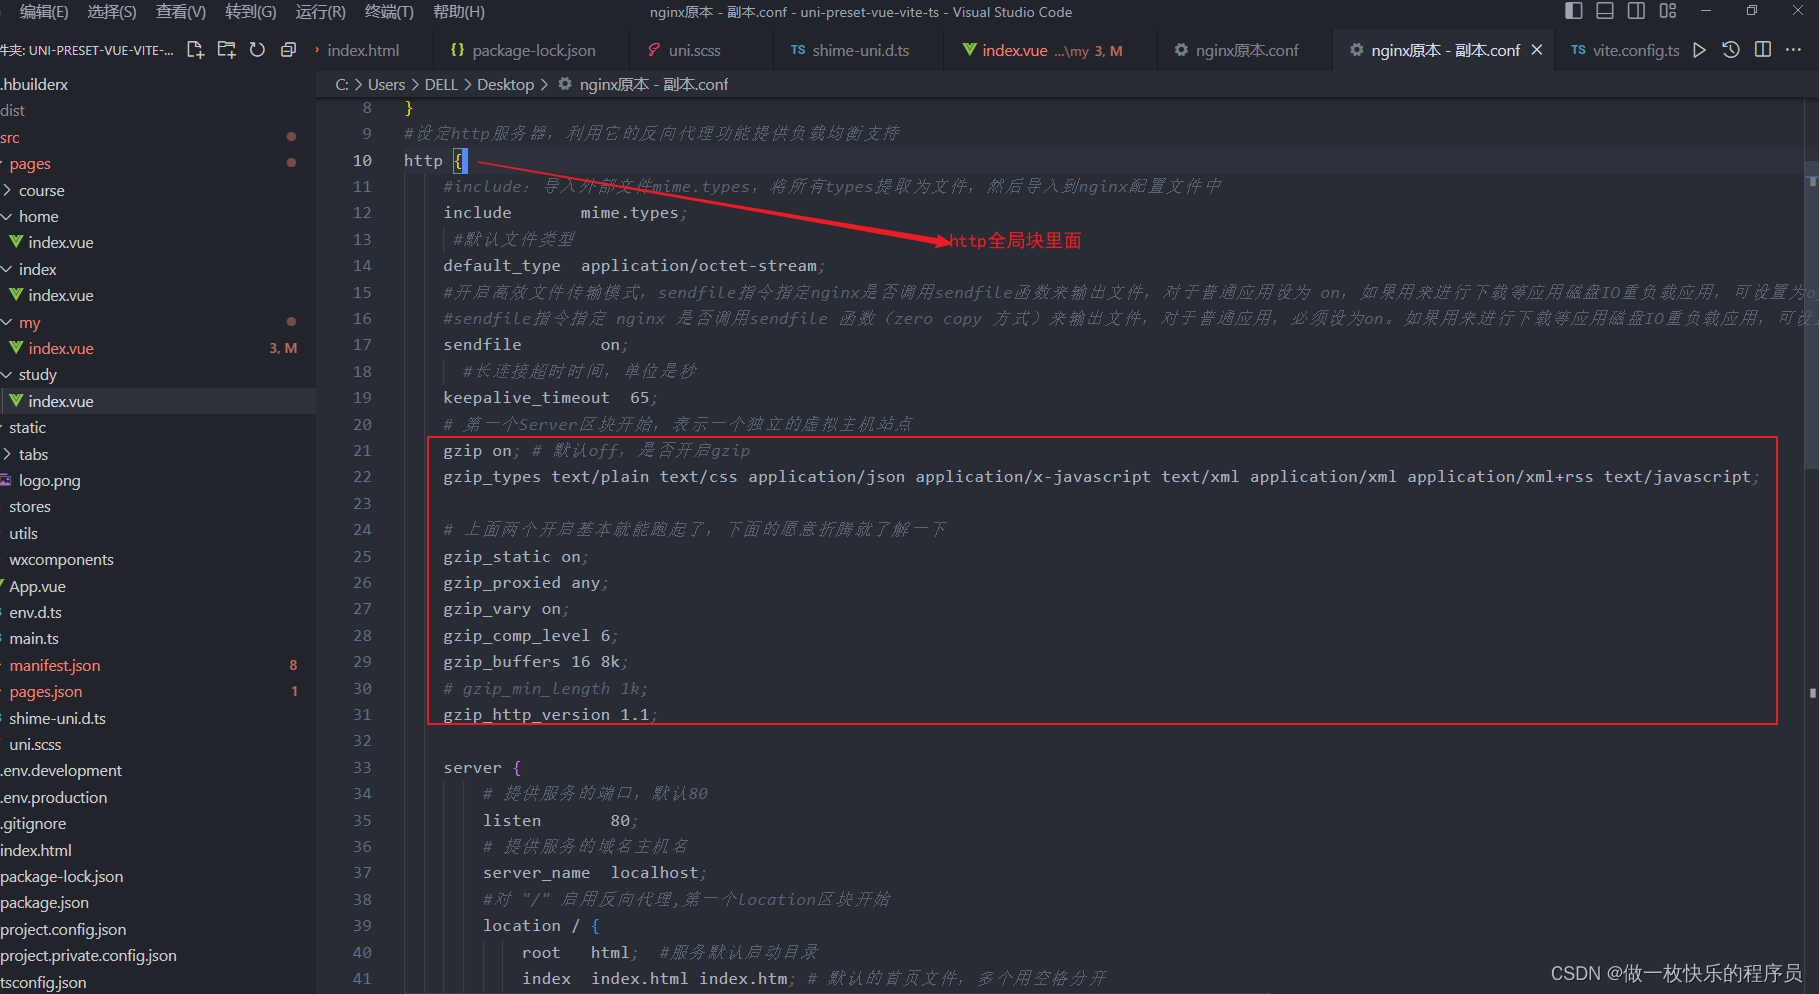Click Users in the breadcrumb path
The height and width of the screenshot is (994, 1819).
[x=386, y=84]
